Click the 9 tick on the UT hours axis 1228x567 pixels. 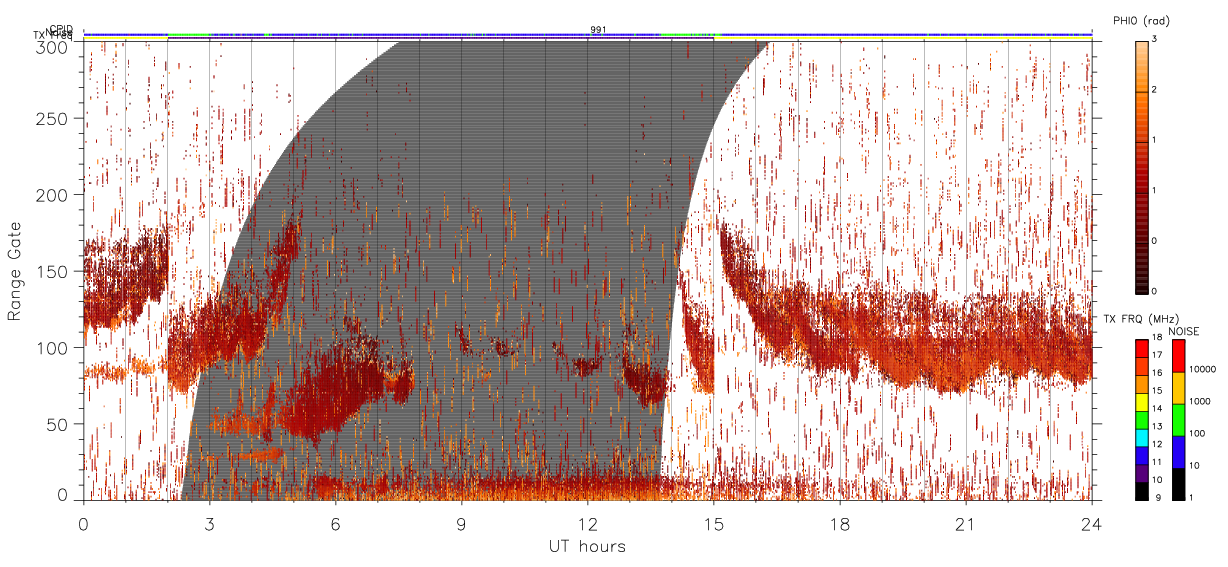tap(461, 523)
